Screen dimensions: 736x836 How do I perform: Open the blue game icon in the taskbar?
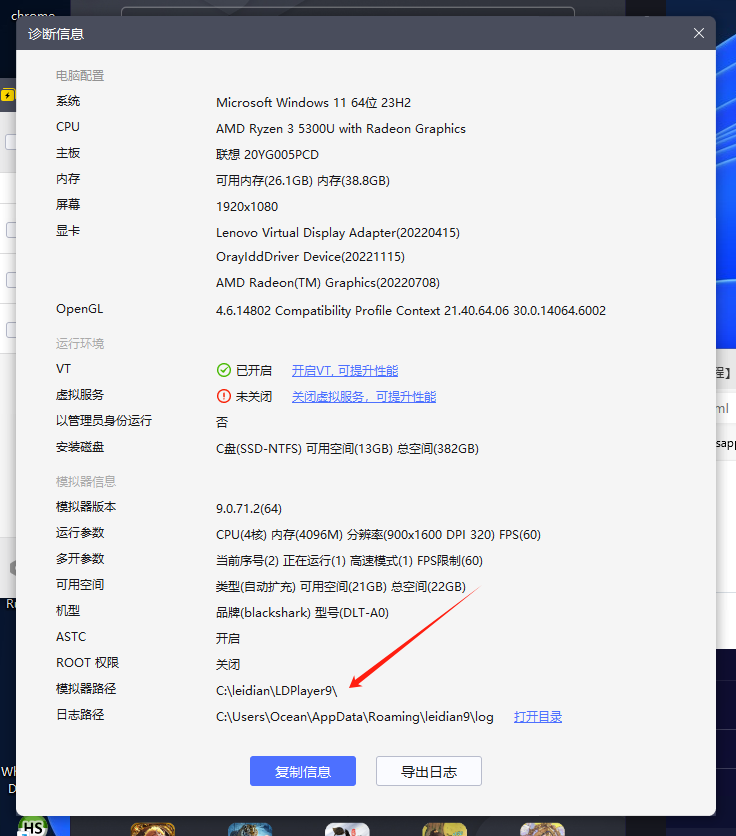point(249,829)
